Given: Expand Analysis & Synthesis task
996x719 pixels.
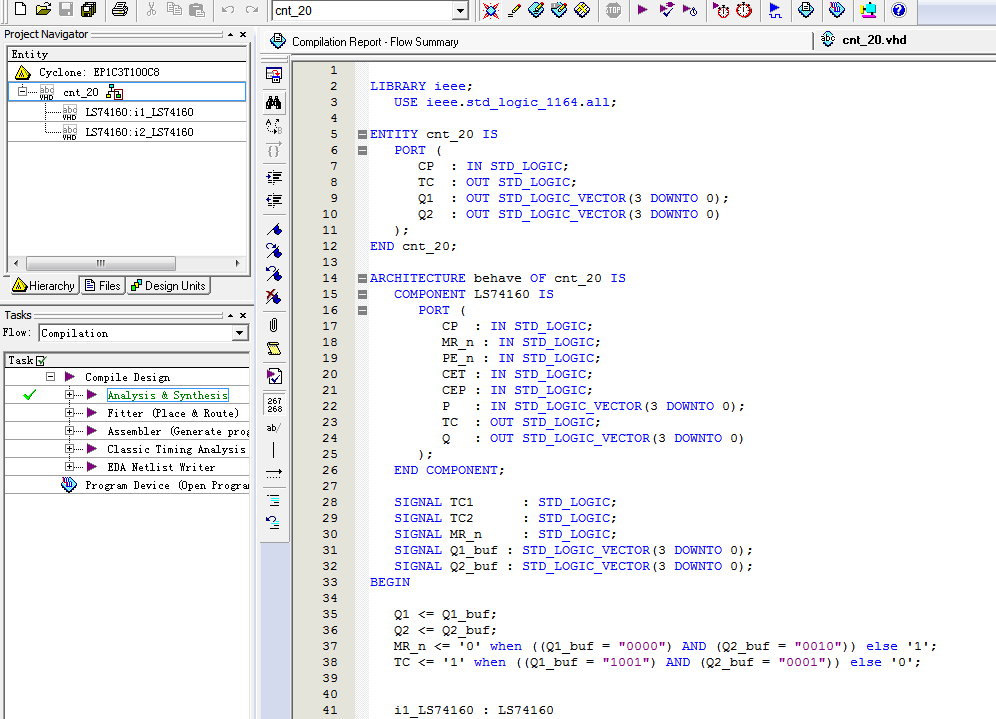Looking at the screenshot, I should (x=69, y=394).
